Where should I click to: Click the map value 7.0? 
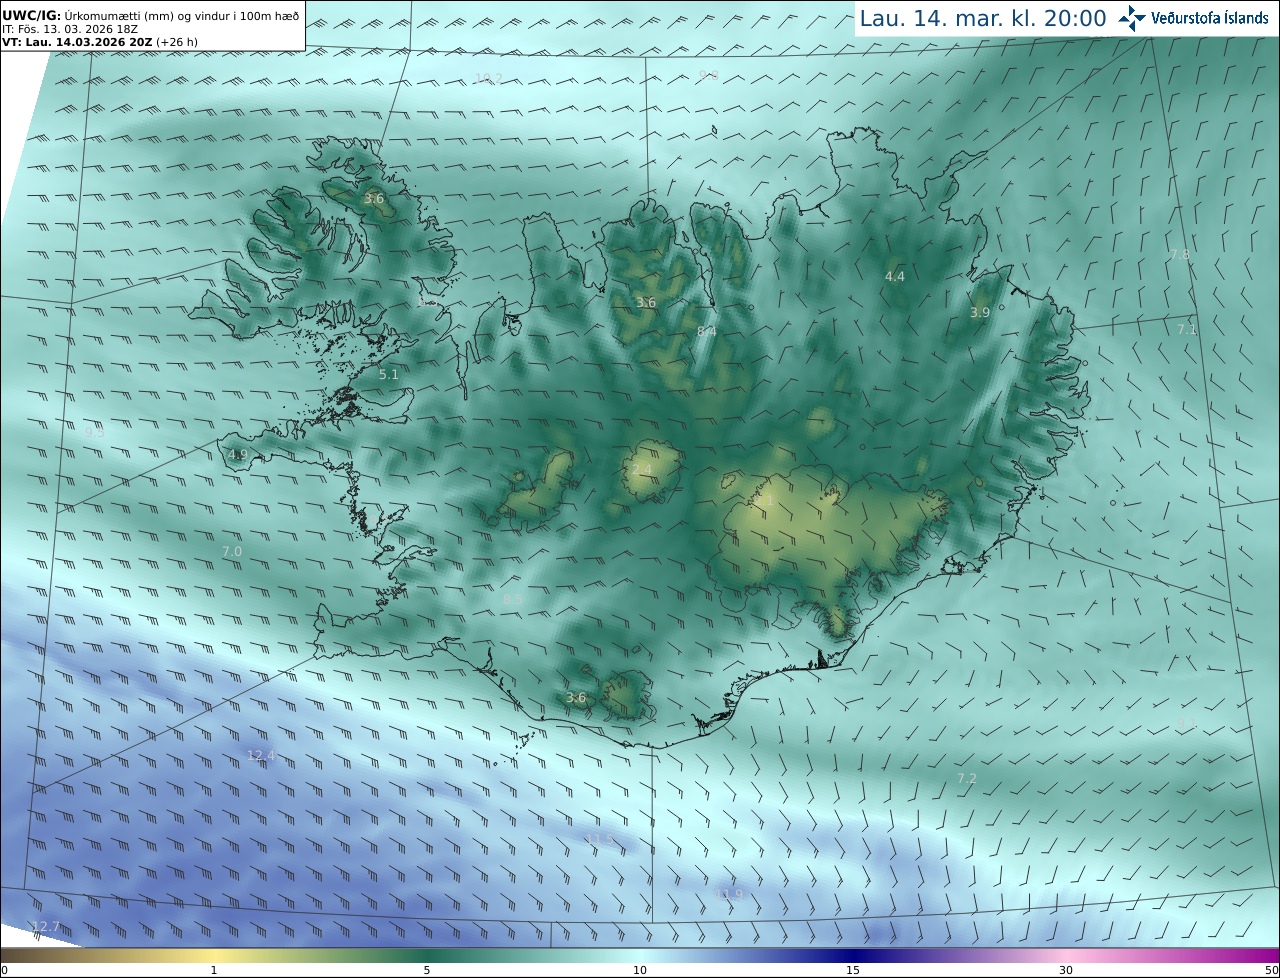[232, 551]
